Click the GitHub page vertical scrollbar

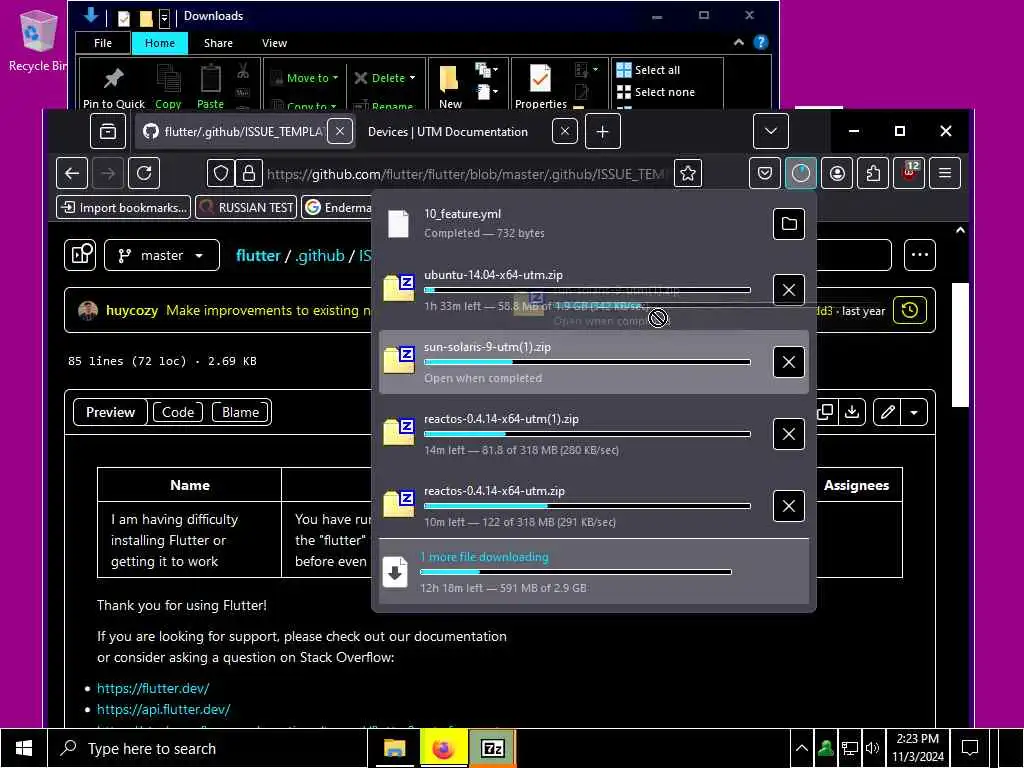[959, 345]
